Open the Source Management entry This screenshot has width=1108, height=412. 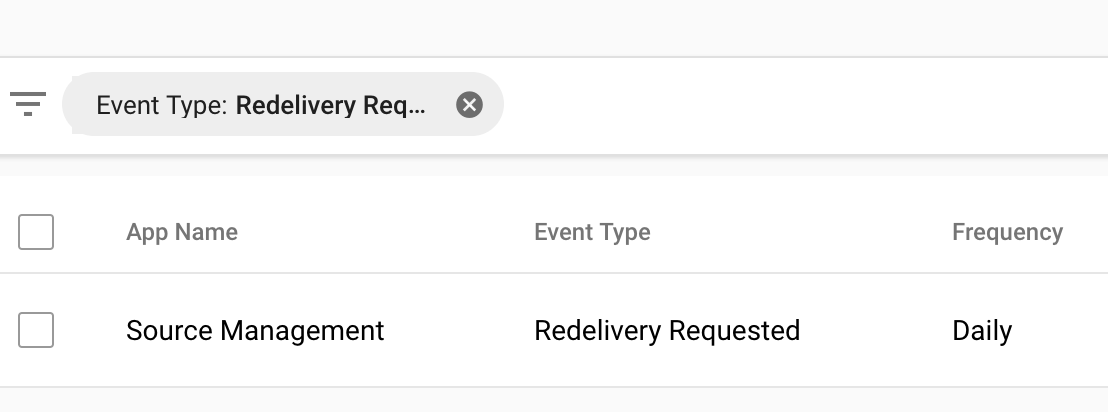click(x=255, y=331)
